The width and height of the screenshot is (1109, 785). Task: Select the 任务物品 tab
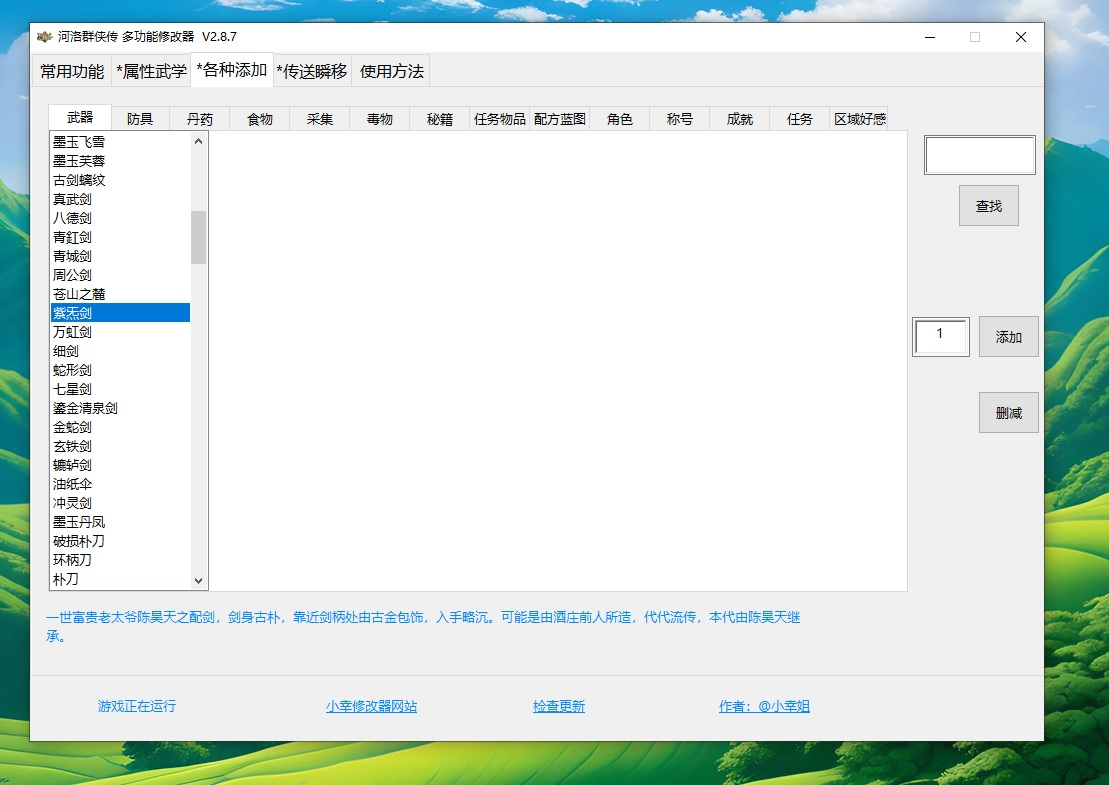click(500, 119)
